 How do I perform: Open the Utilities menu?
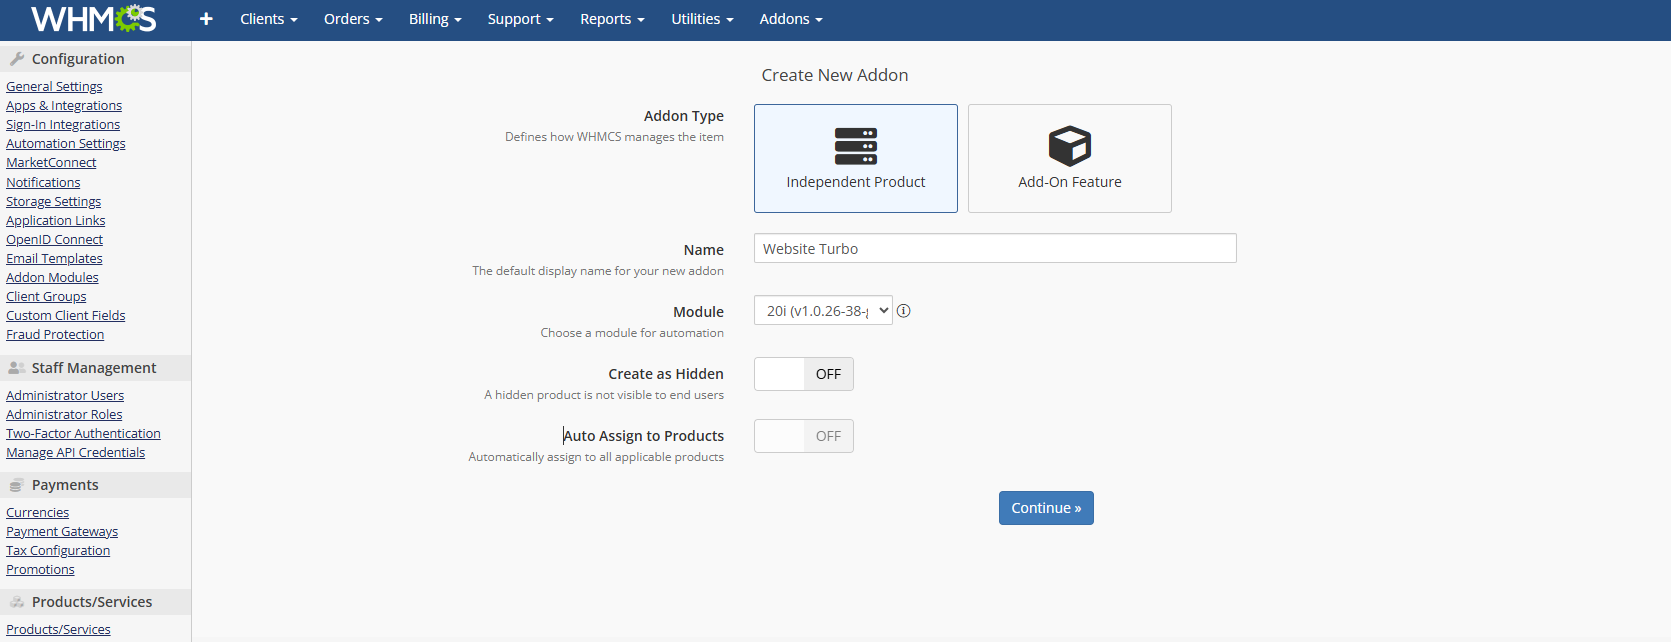[x=702, y=19]
